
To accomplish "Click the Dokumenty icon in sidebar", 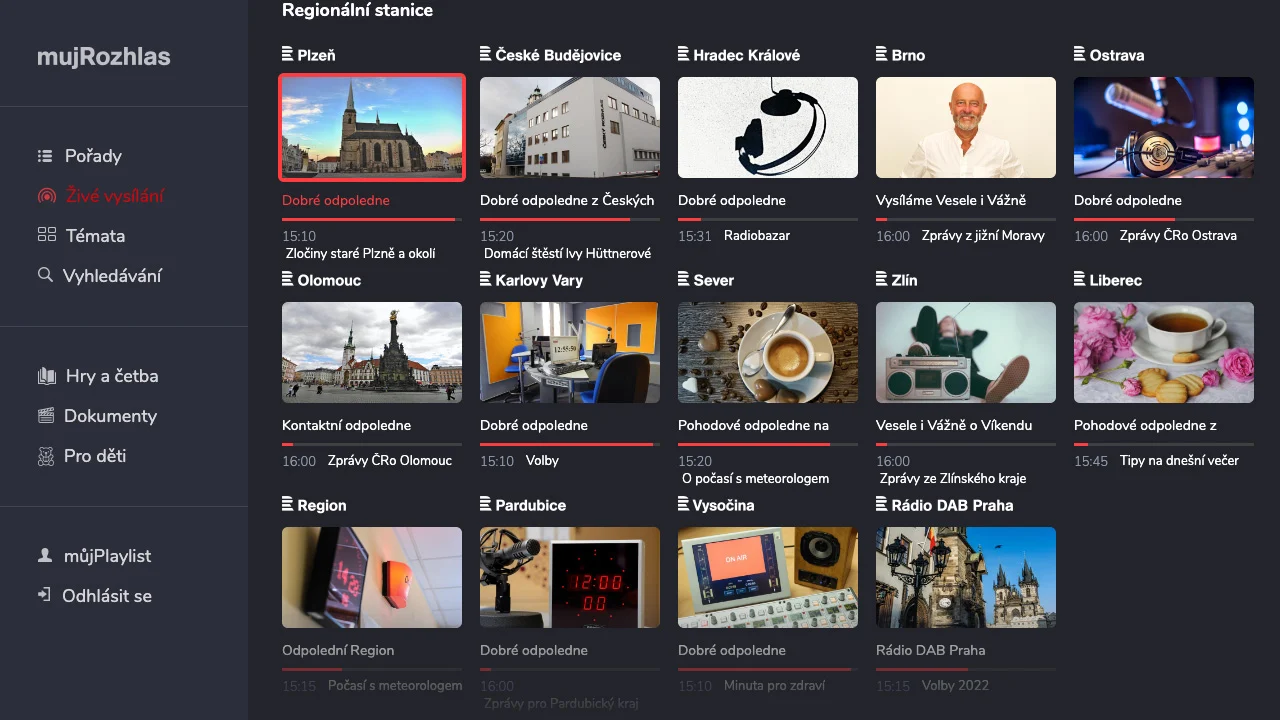I will click(44, 416).
